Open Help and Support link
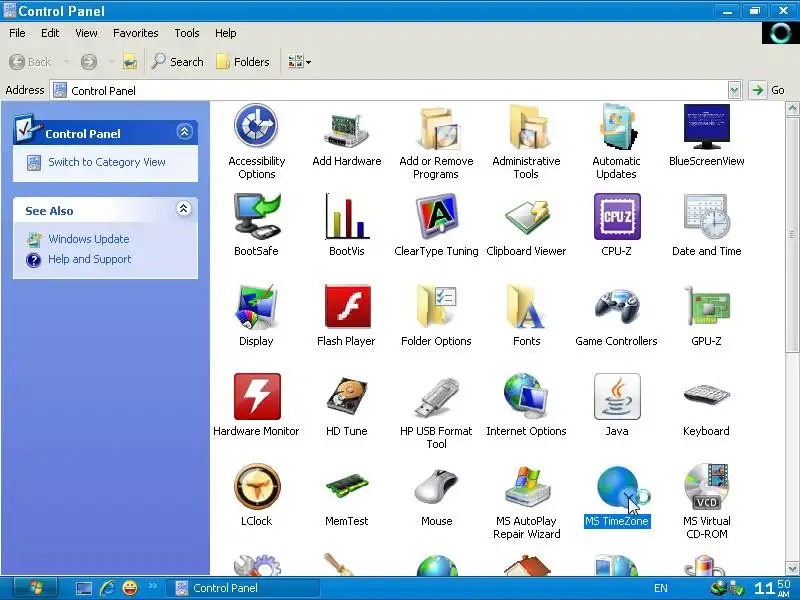Image resolution: width=800 pixels, height=600 pixels. pyautogui.click(x=89, y=259)
